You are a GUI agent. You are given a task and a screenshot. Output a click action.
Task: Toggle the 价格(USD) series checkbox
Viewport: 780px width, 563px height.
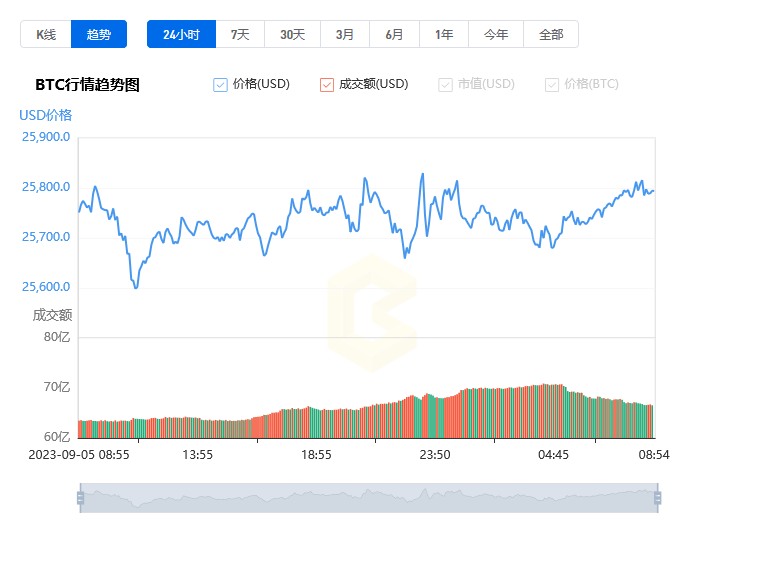[221, 85]
